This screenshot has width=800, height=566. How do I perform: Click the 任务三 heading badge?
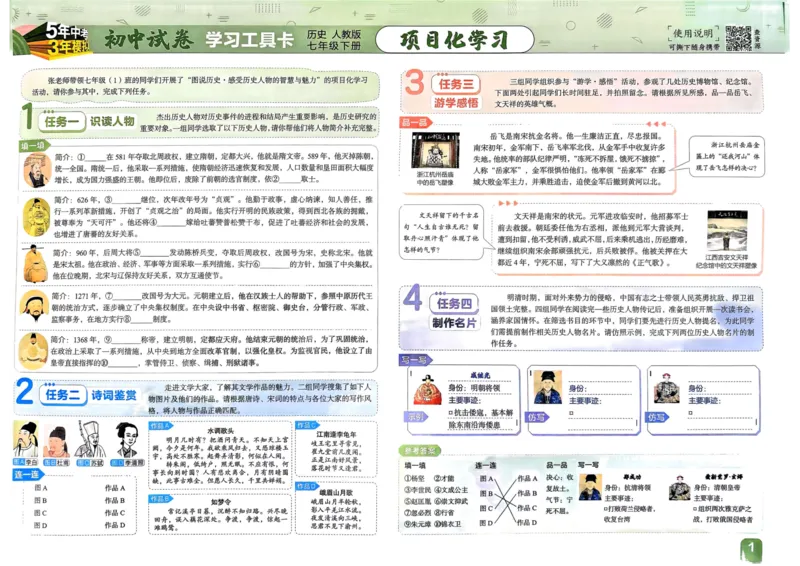456,84
